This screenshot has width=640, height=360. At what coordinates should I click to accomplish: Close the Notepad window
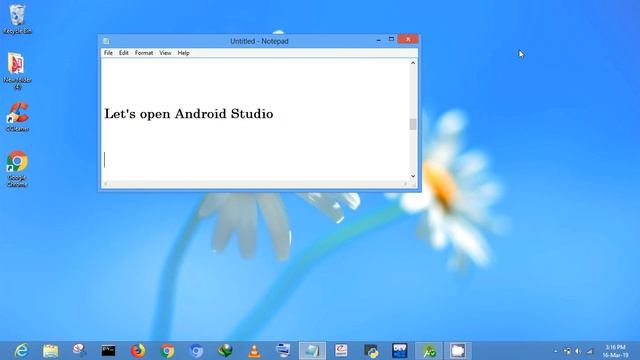[x=408, y=39]
